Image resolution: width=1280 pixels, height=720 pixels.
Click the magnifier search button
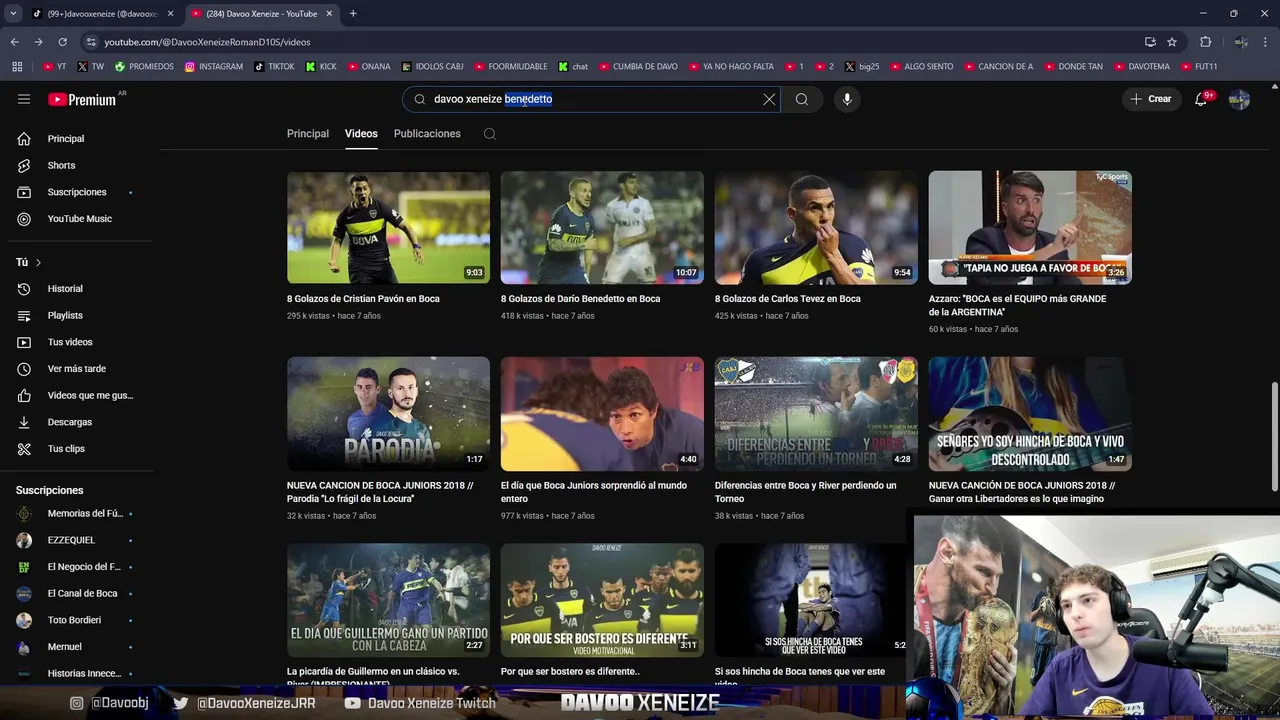pos(802,99)
